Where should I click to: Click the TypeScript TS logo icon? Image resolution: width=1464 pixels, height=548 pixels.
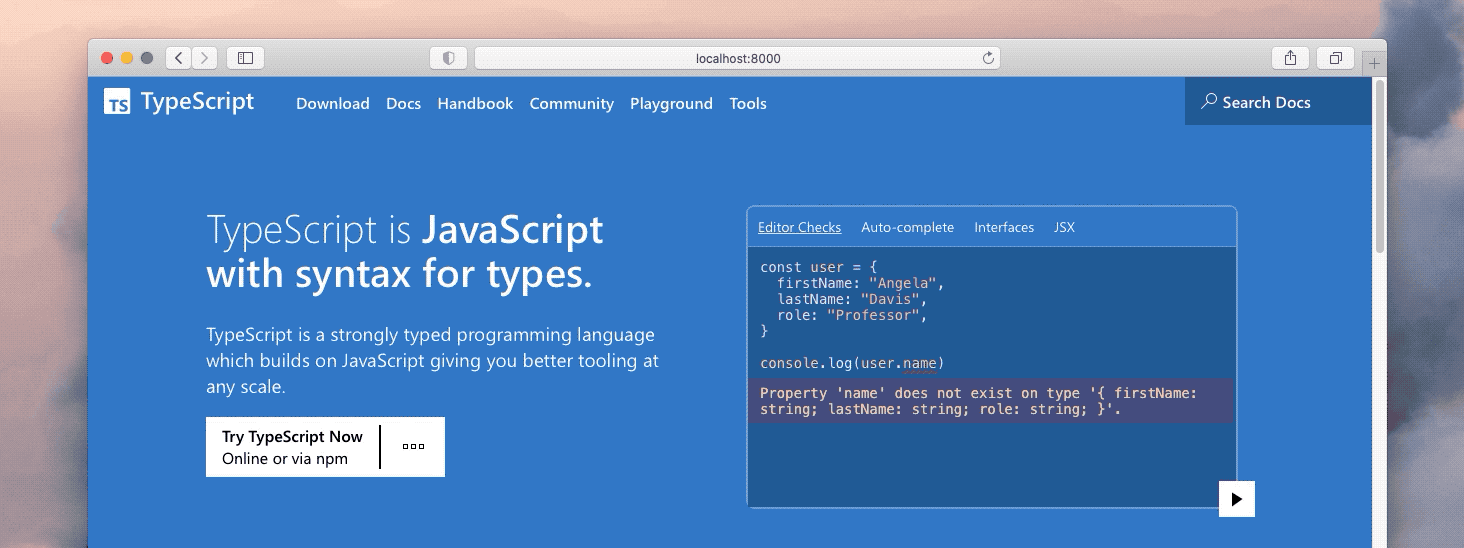(117, 101)
